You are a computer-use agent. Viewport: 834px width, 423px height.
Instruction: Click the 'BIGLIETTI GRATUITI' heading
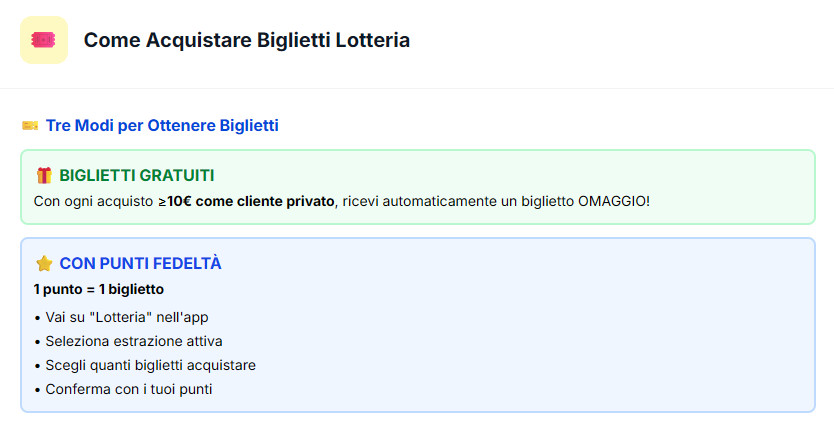(x=137, y=175)
